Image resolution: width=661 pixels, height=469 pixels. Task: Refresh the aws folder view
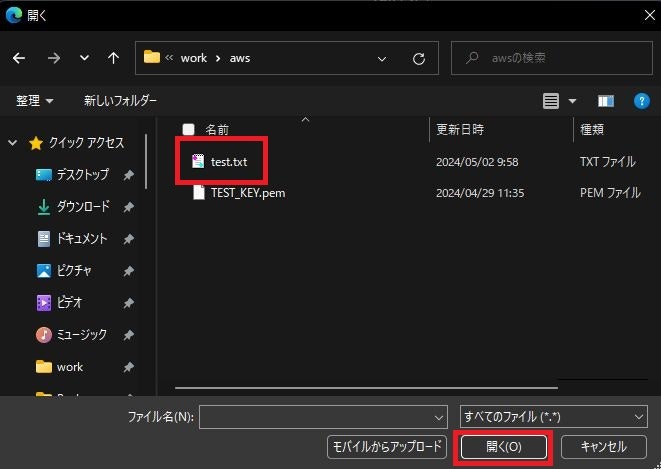point(419,59)
